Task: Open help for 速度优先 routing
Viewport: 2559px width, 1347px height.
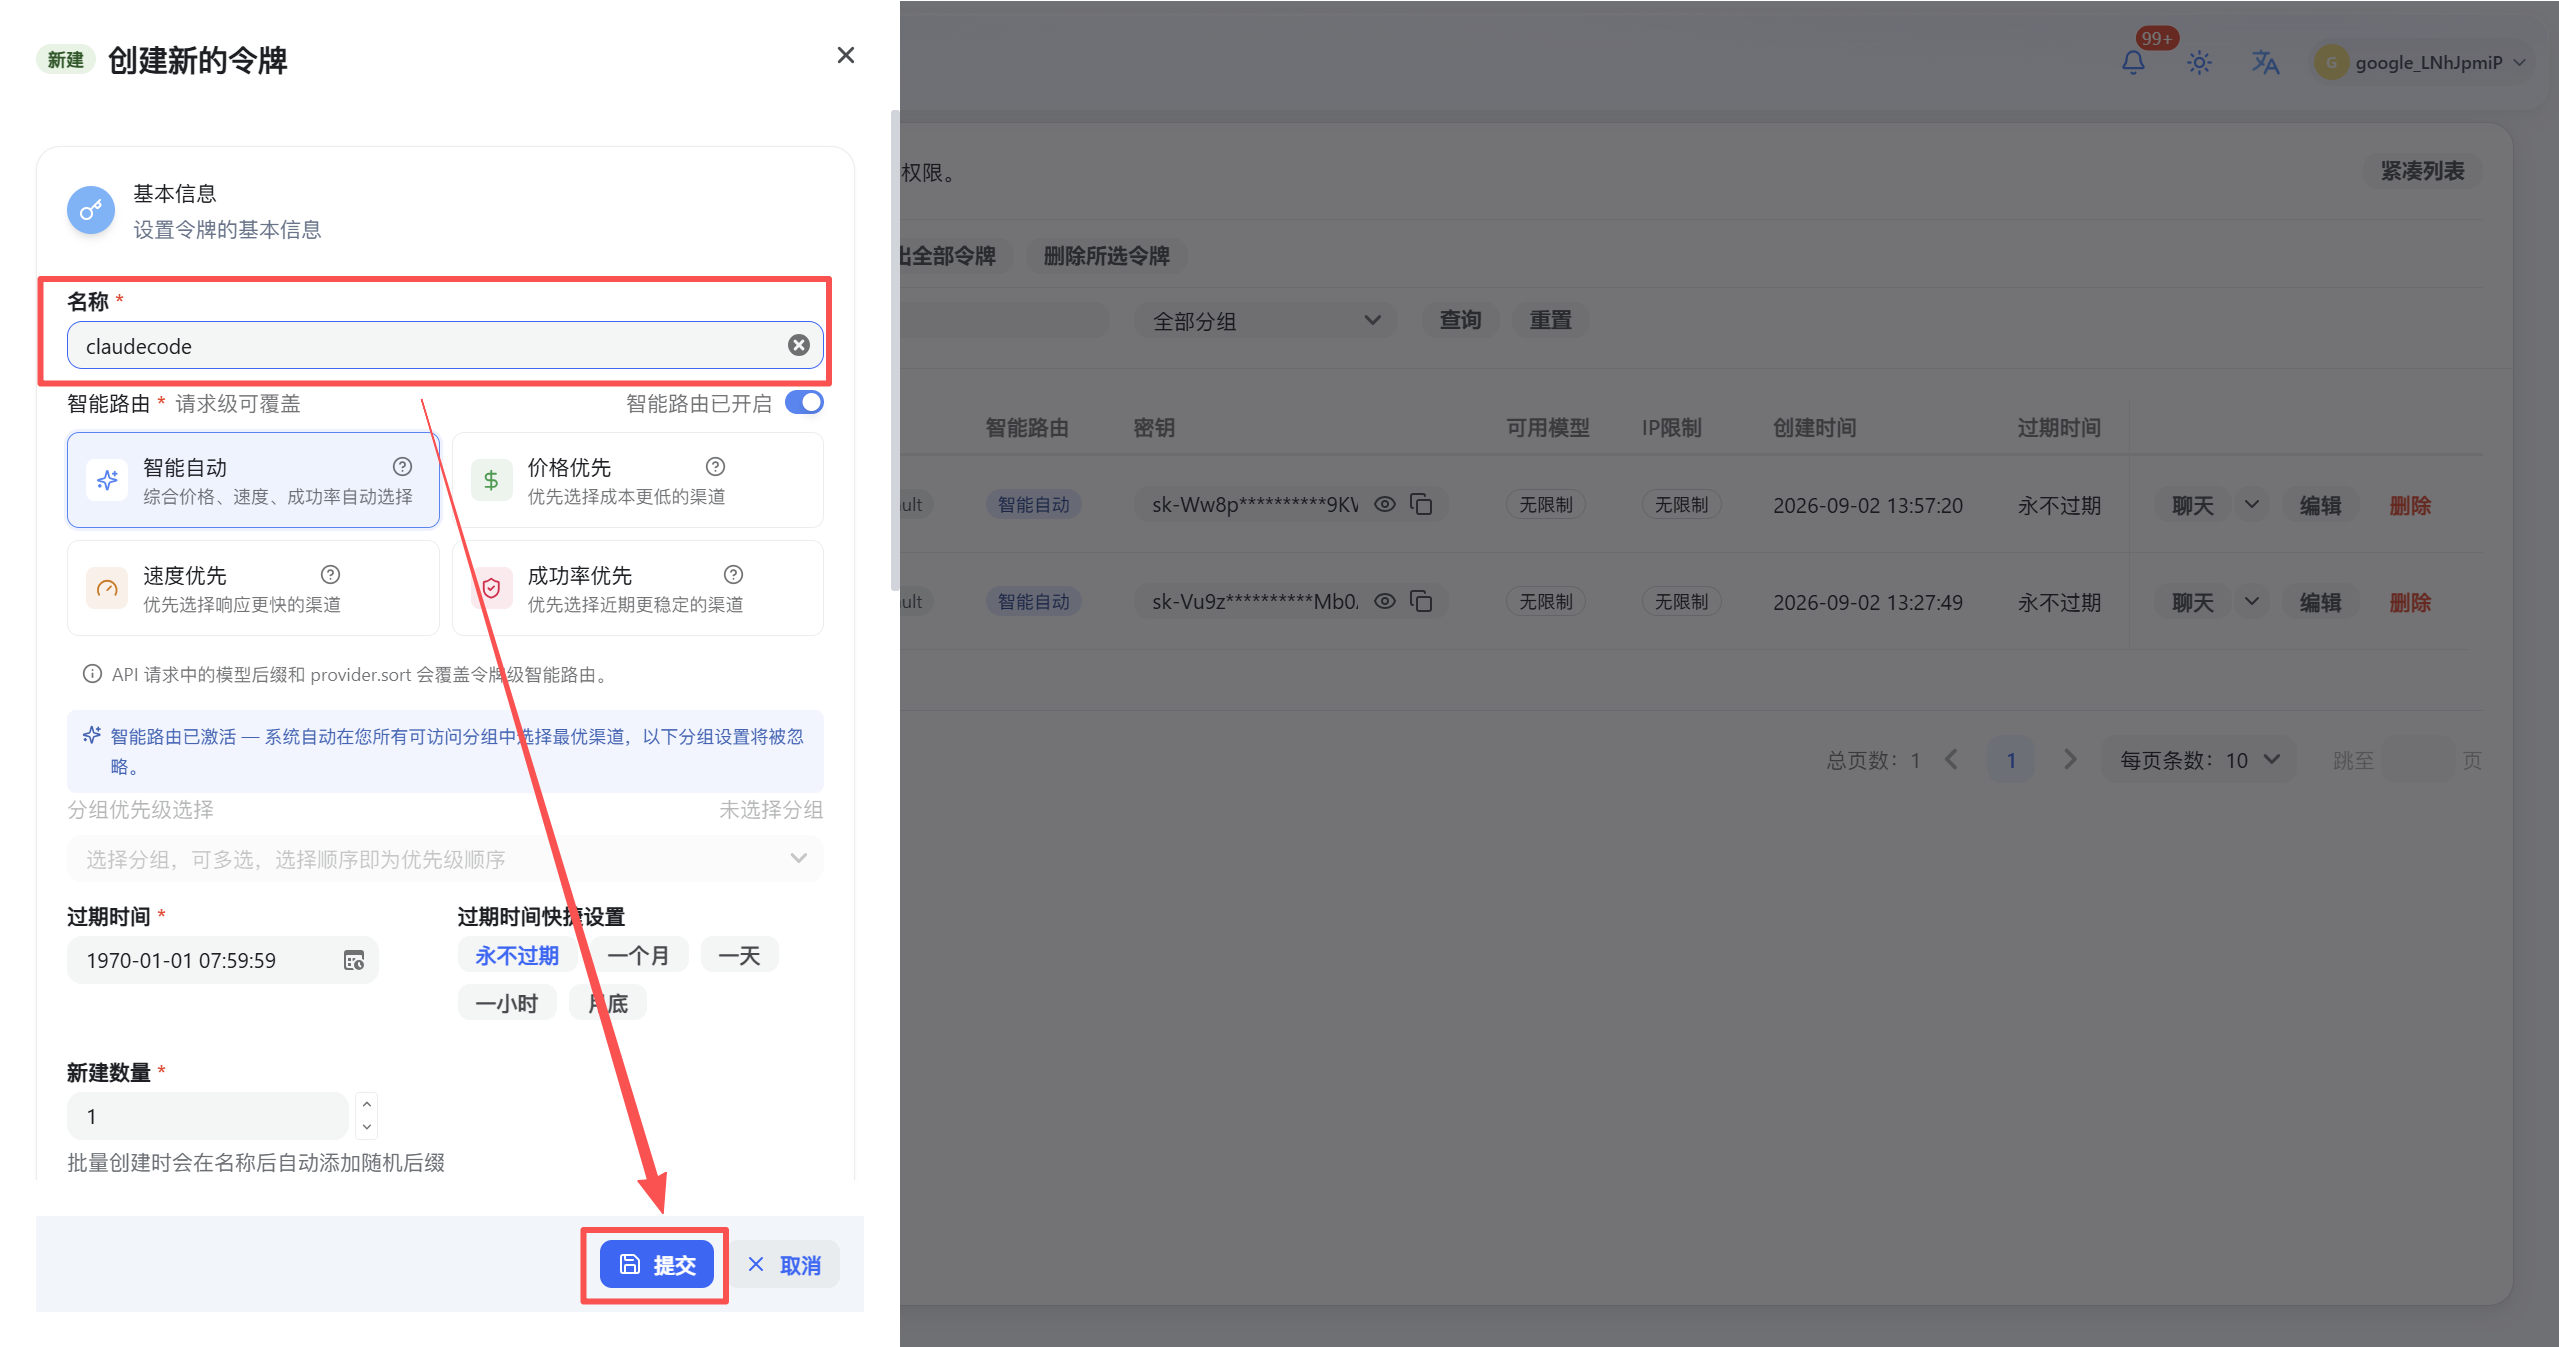Action: coord(330,574)
